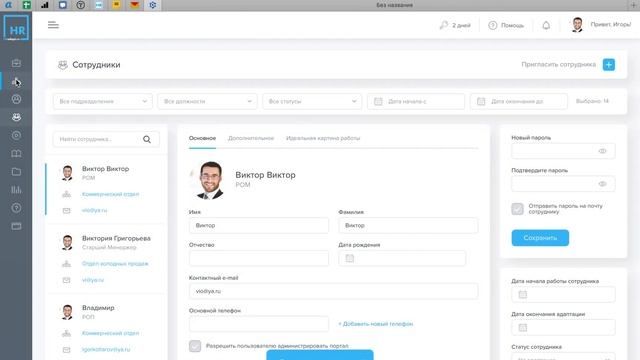Viewport: 640px width, 360px height.
Task: Click the Контактный e-mail field
Action: 333,291
